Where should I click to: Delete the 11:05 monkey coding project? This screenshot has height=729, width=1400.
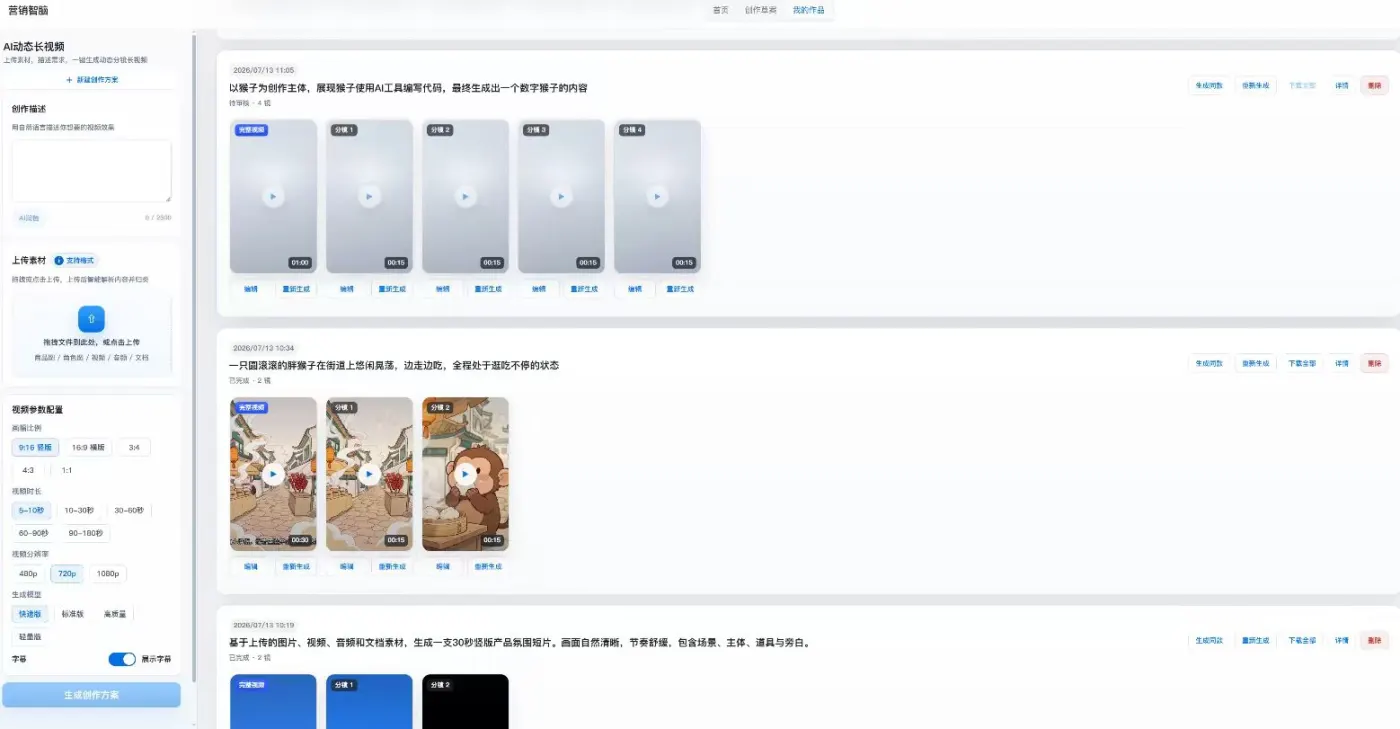click(1374, 86)
